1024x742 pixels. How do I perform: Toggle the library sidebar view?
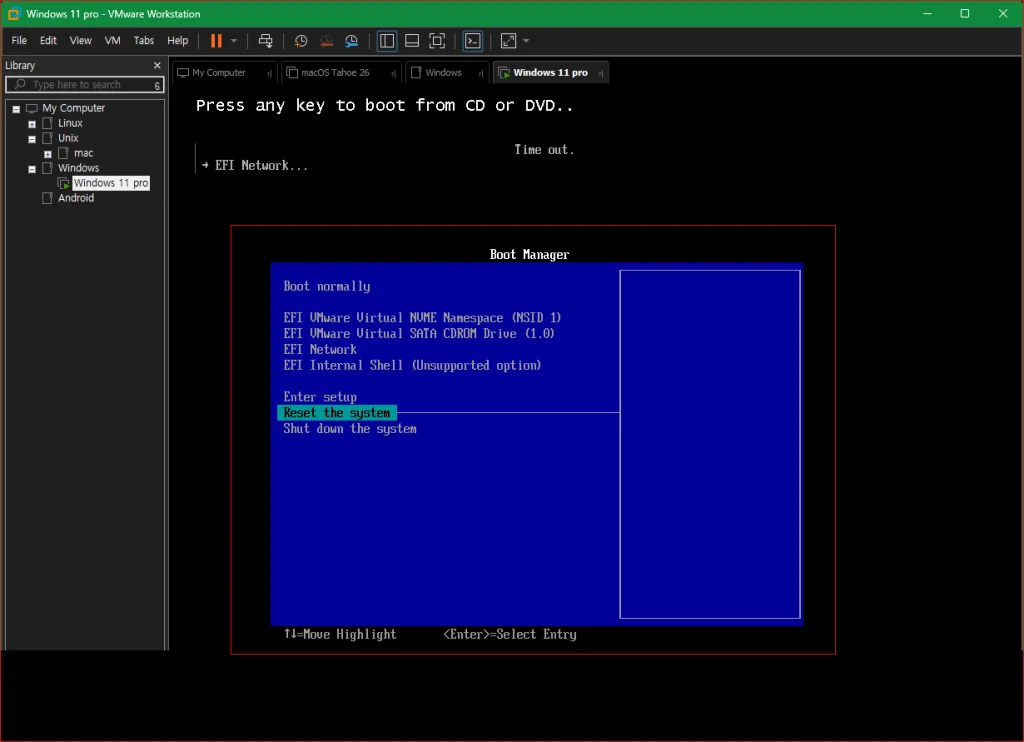pyautogui.click(x=387, y=40)
